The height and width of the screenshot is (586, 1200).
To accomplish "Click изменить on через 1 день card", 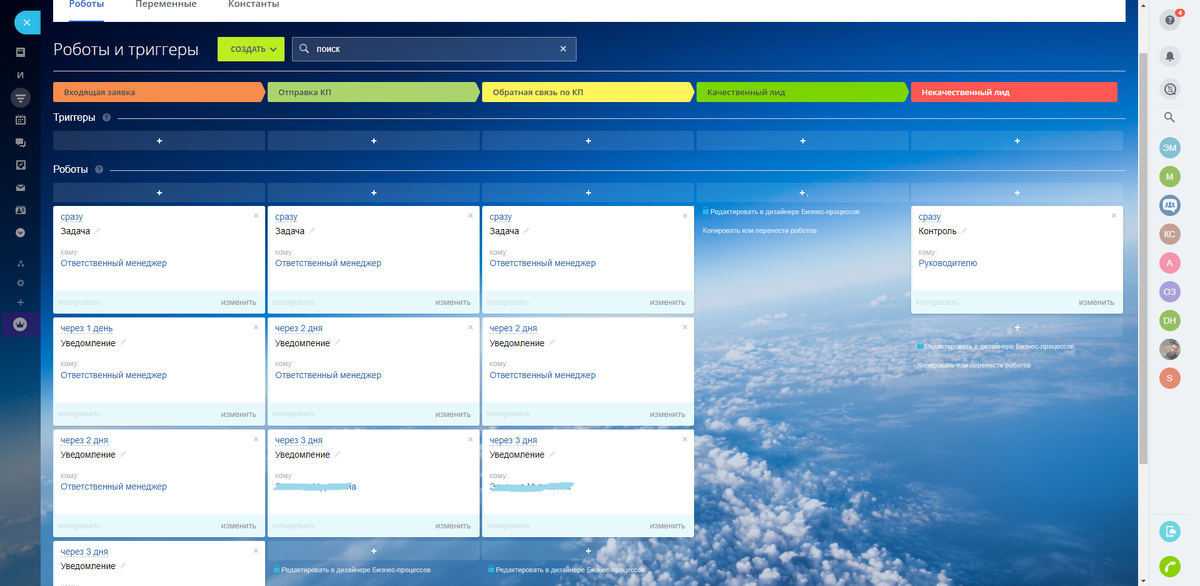I will tap(239, 414).
